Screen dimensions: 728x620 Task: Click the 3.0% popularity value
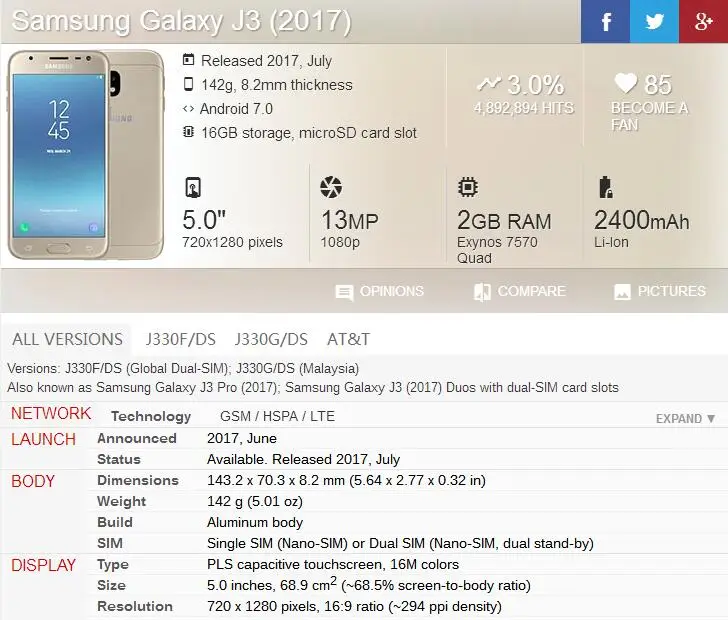[535, 85]
